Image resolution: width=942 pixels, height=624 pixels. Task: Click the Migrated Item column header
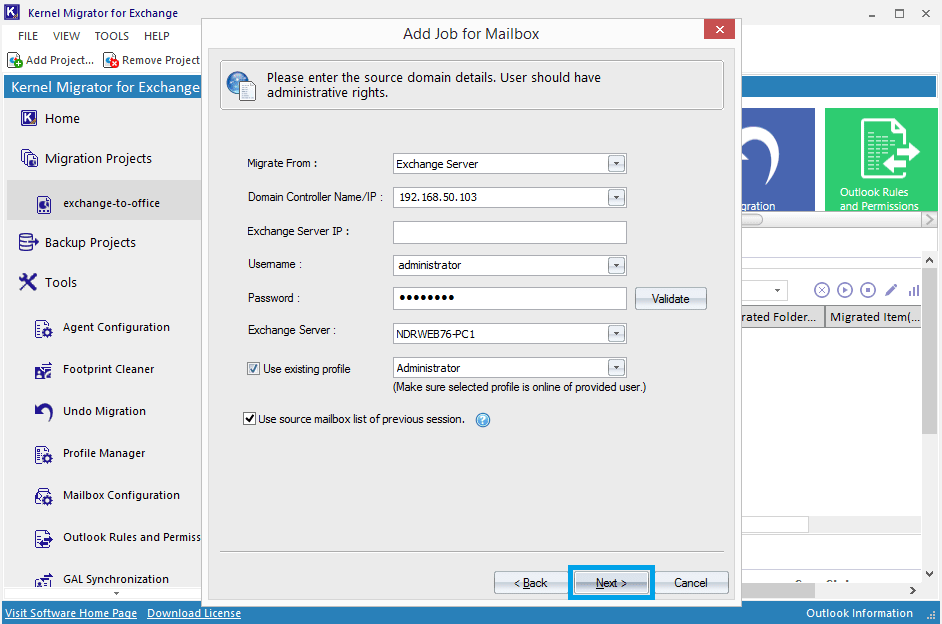point(874,317)
